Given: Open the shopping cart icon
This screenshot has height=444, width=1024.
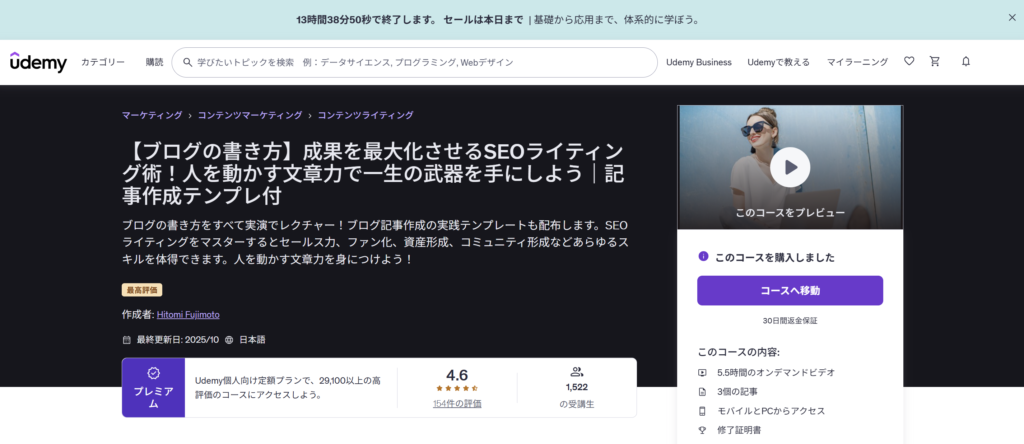Looking at the screenshot, I should (935, 61).
